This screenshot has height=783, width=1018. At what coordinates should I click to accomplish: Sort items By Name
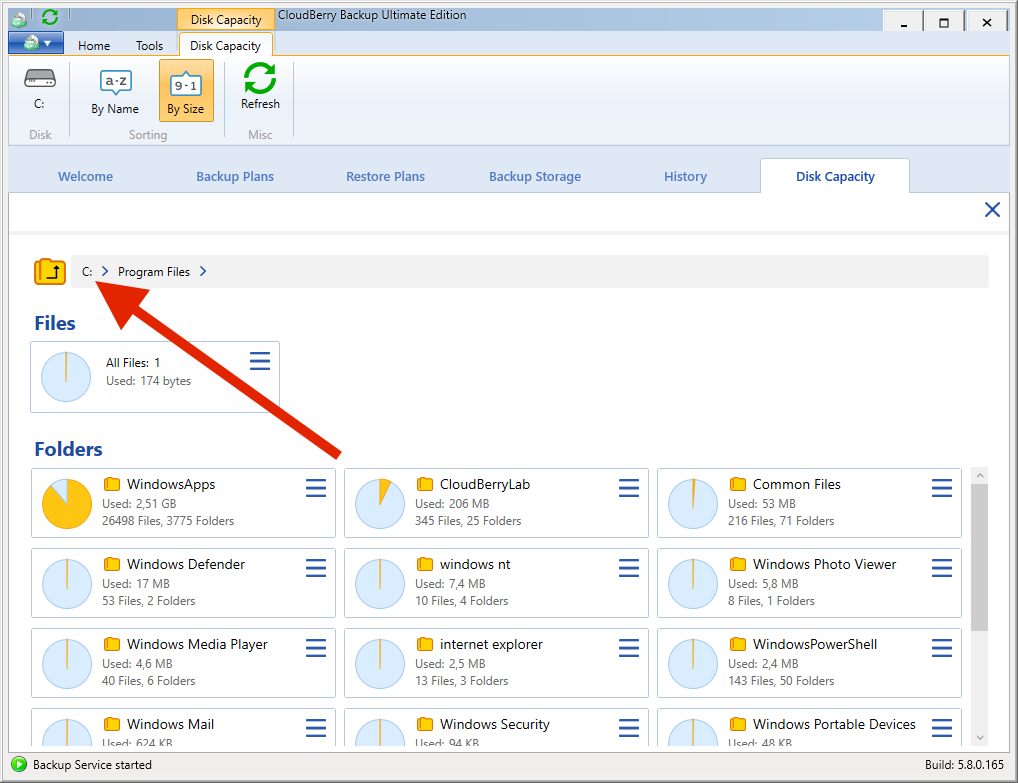click(115, 91)
